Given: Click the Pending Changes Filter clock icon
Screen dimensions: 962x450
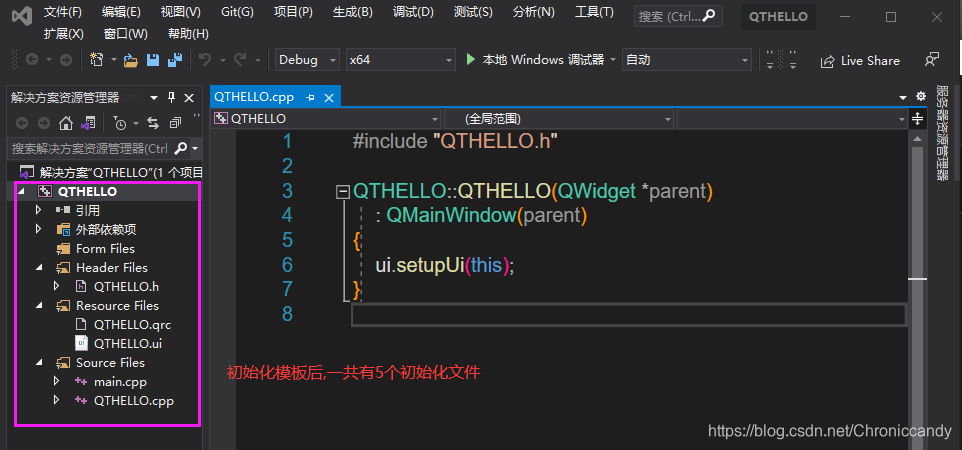Looking at the screenshot, I should [120, 123].
